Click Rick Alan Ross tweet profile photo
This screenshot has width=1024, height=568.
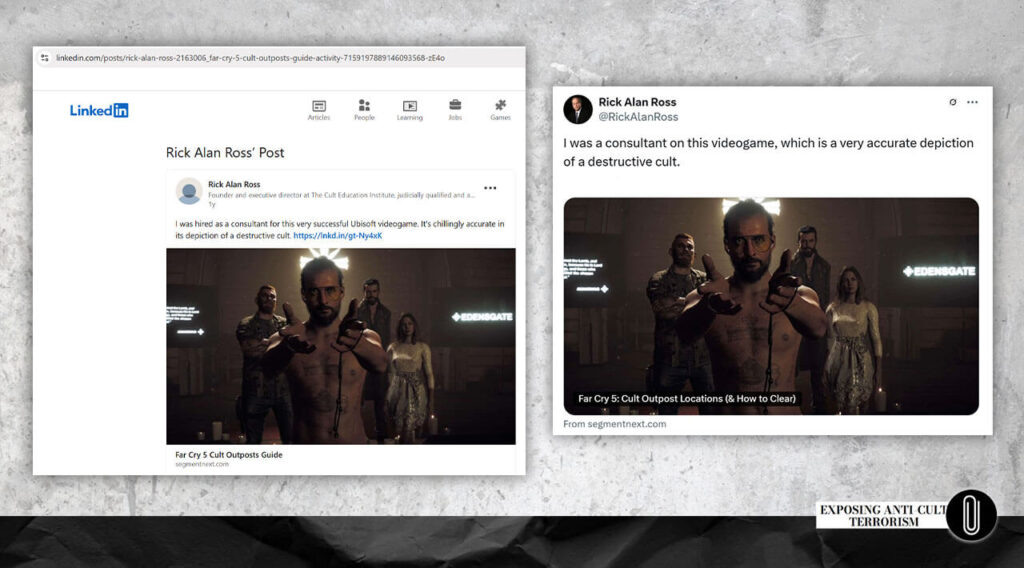pos(578,109)
